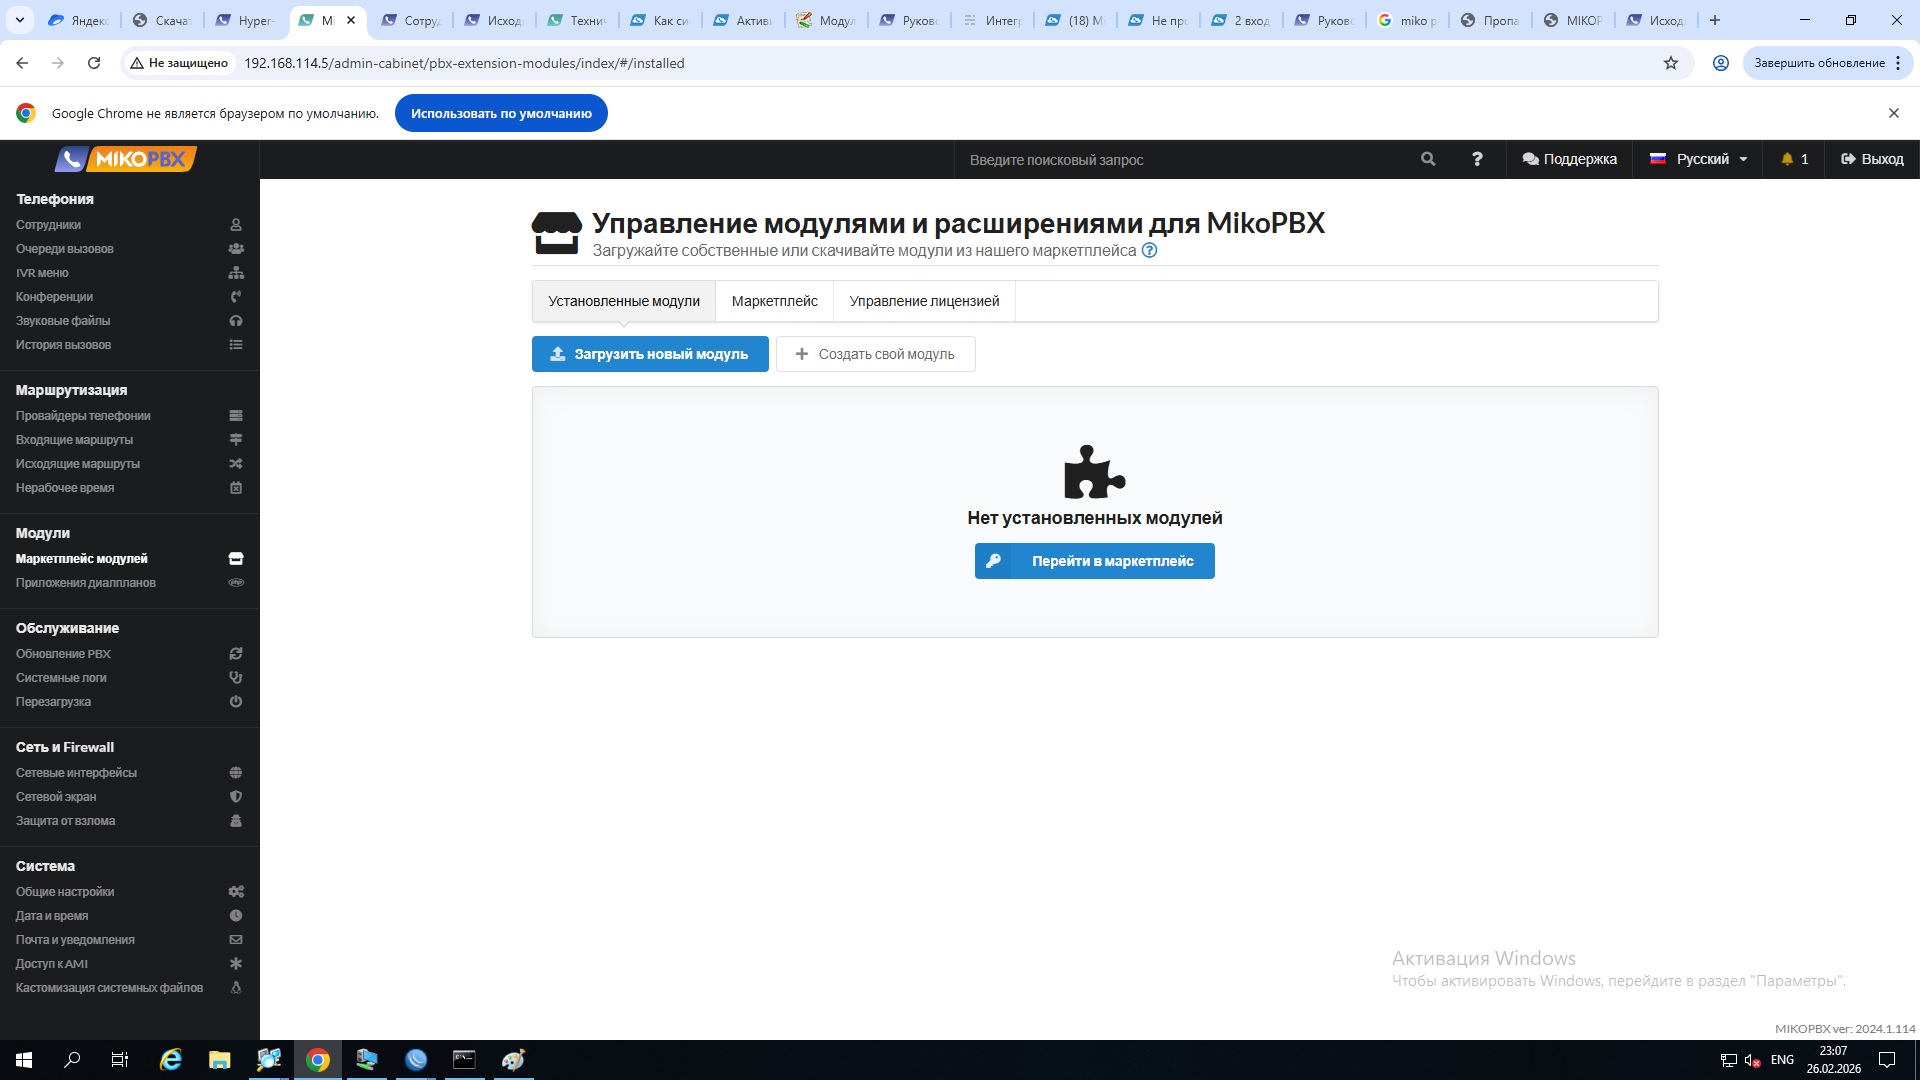Click the notification bell icon
This screenshot has width=1920, height=1080.
pos(1787,159)
